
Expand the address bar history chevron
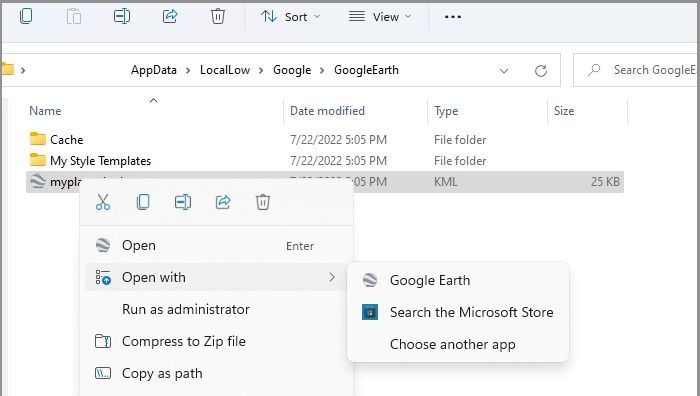tap(504, 71)
